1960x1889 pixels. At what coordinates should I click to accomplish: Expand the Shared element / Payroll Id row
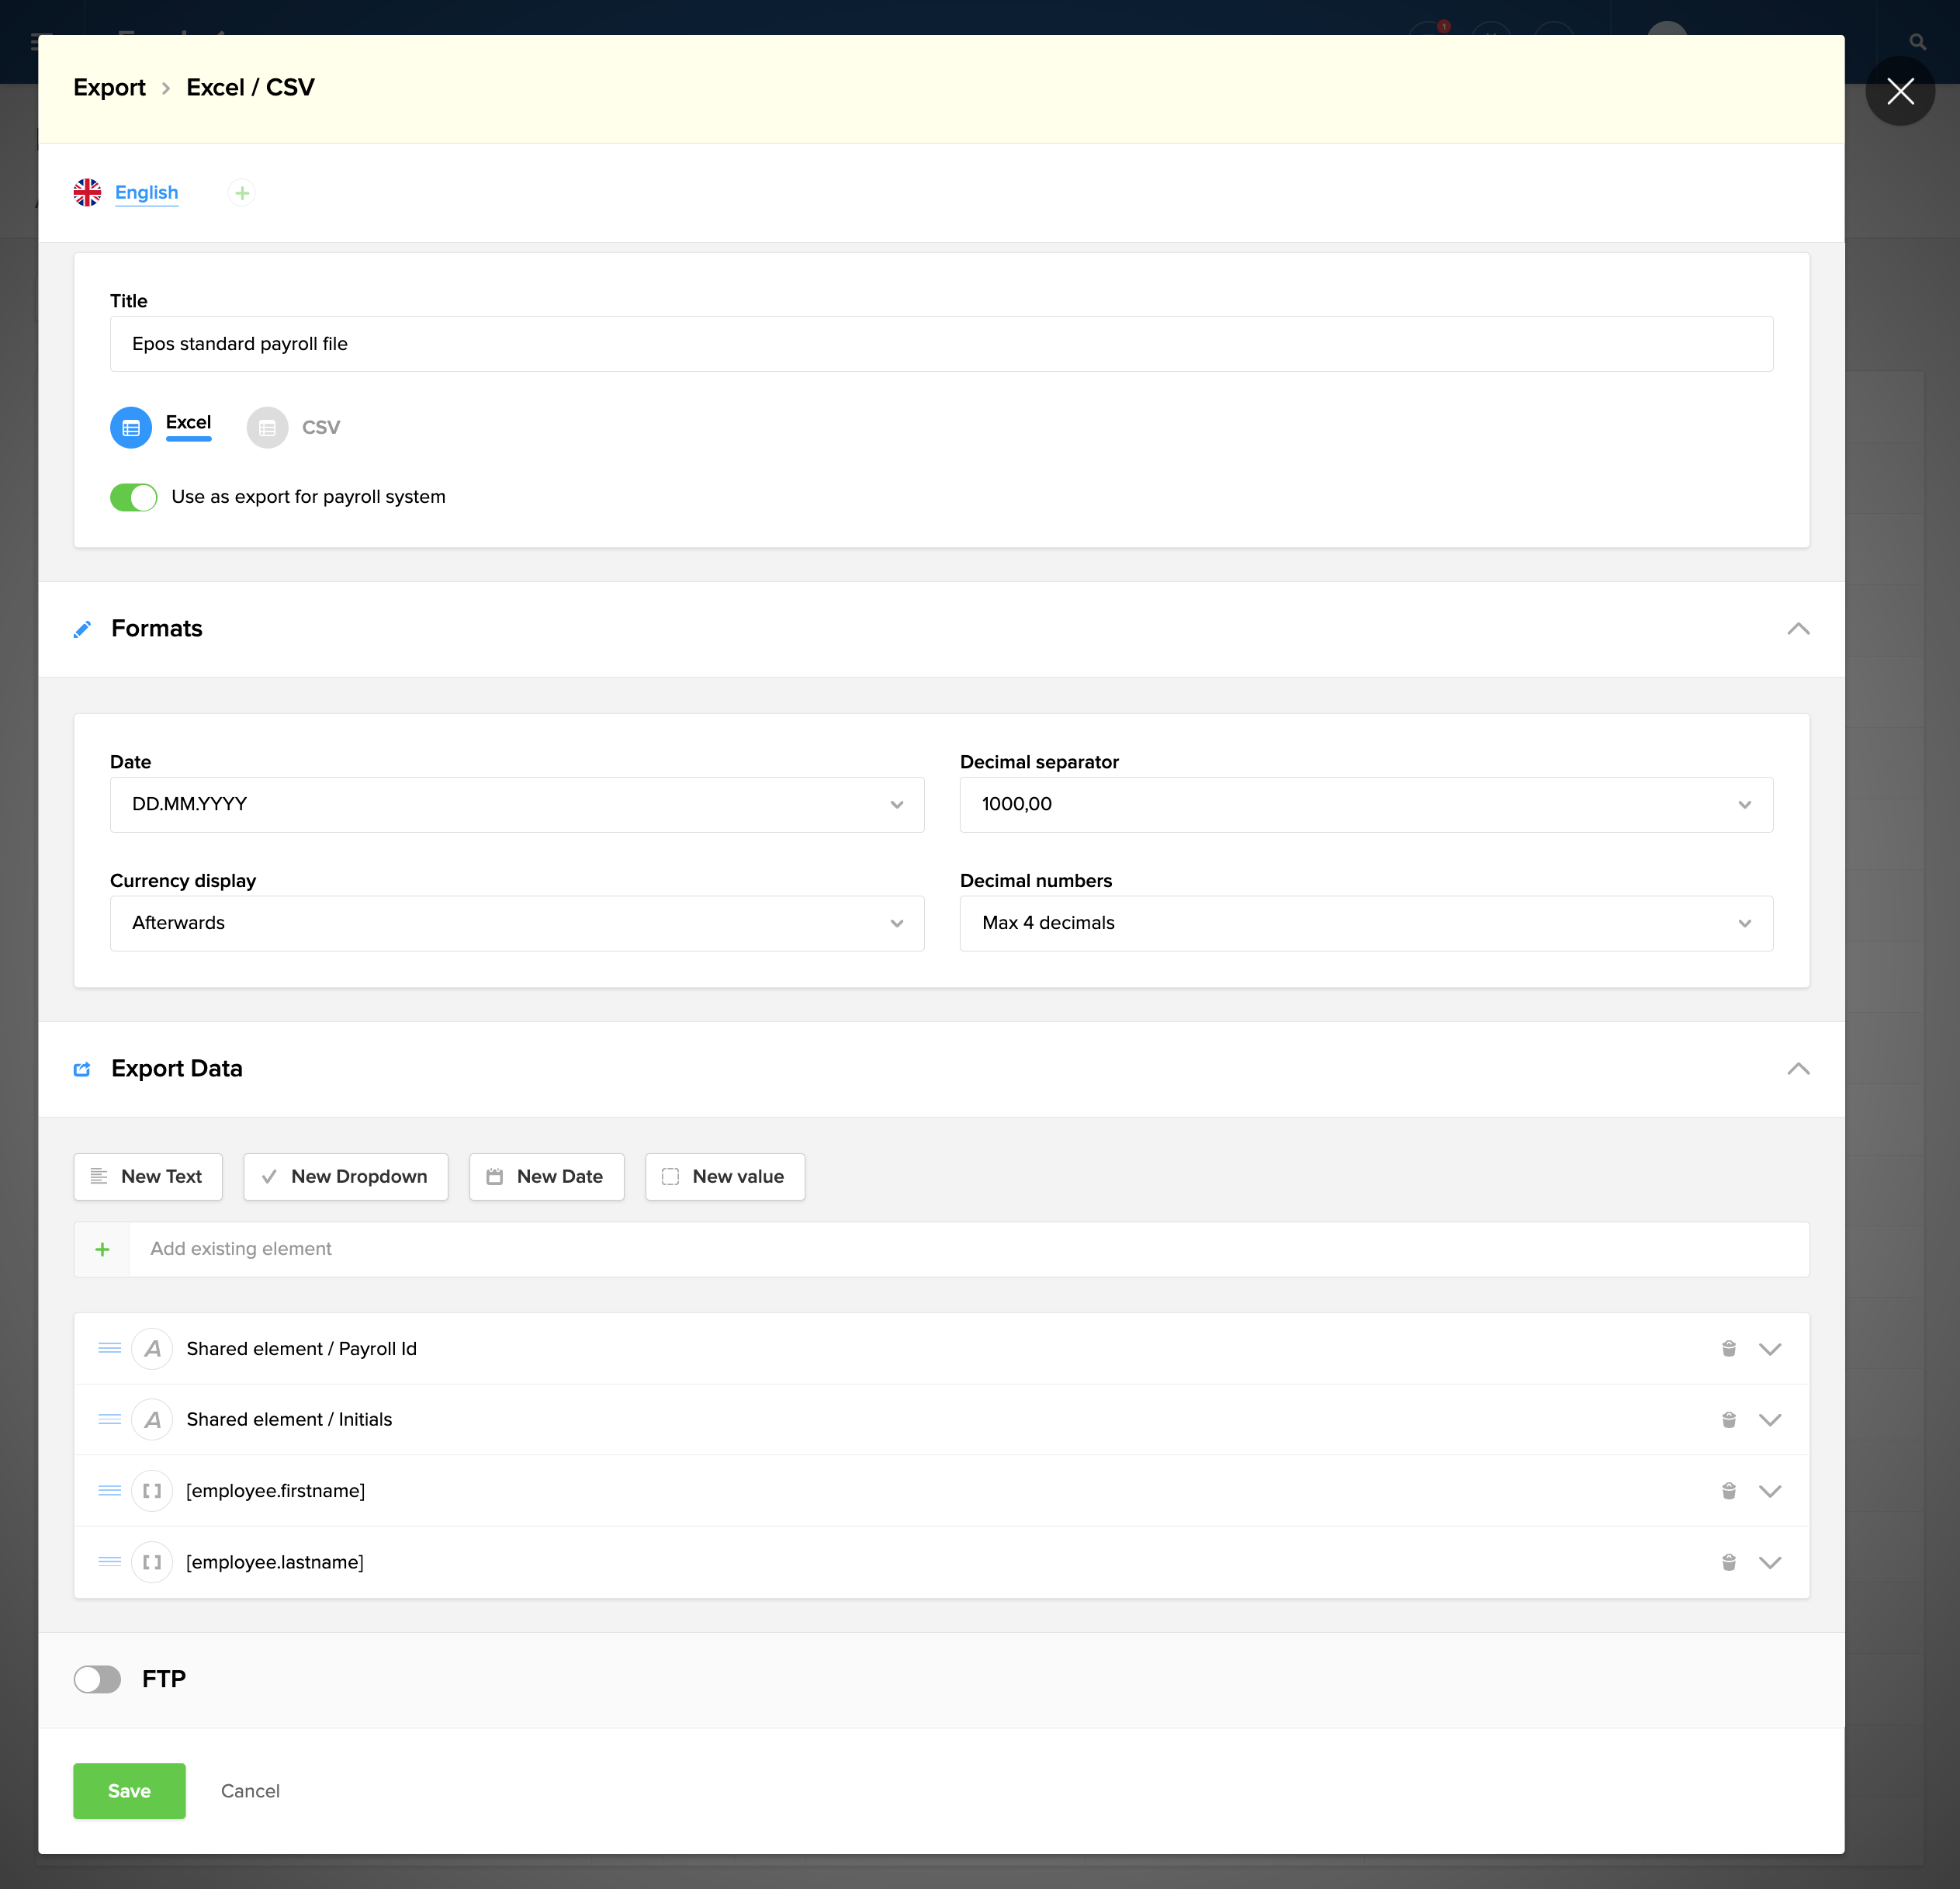click(1769, 1349)
